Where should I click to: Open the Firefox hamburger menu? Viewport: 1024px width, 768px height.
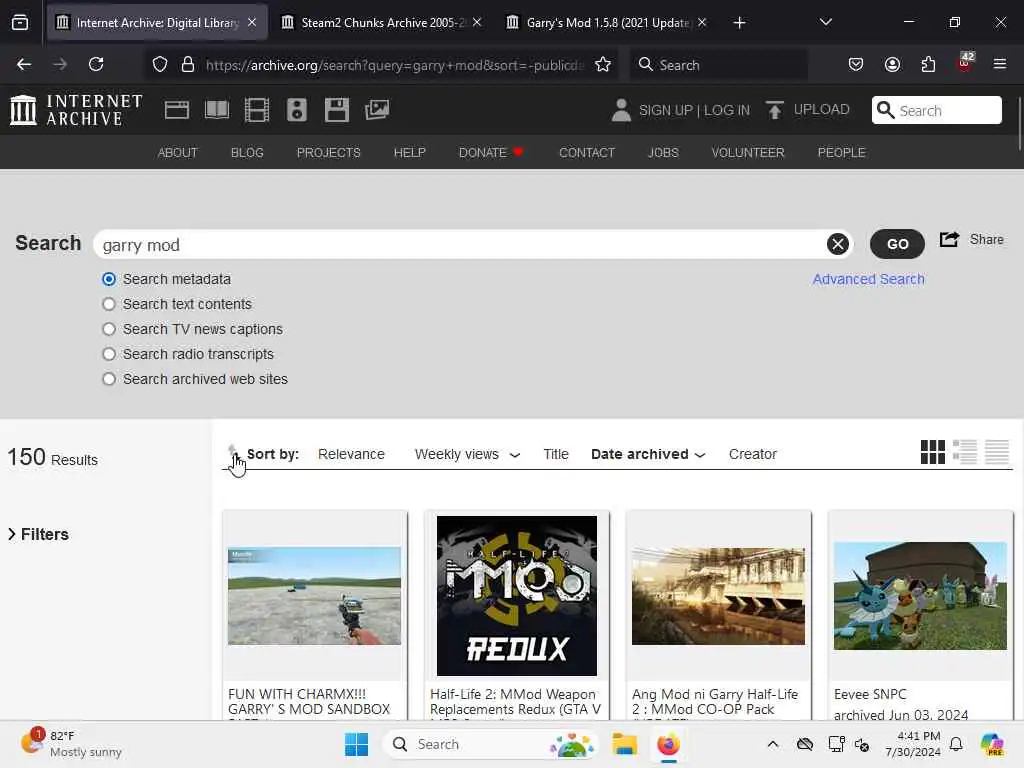(1000, 64)
